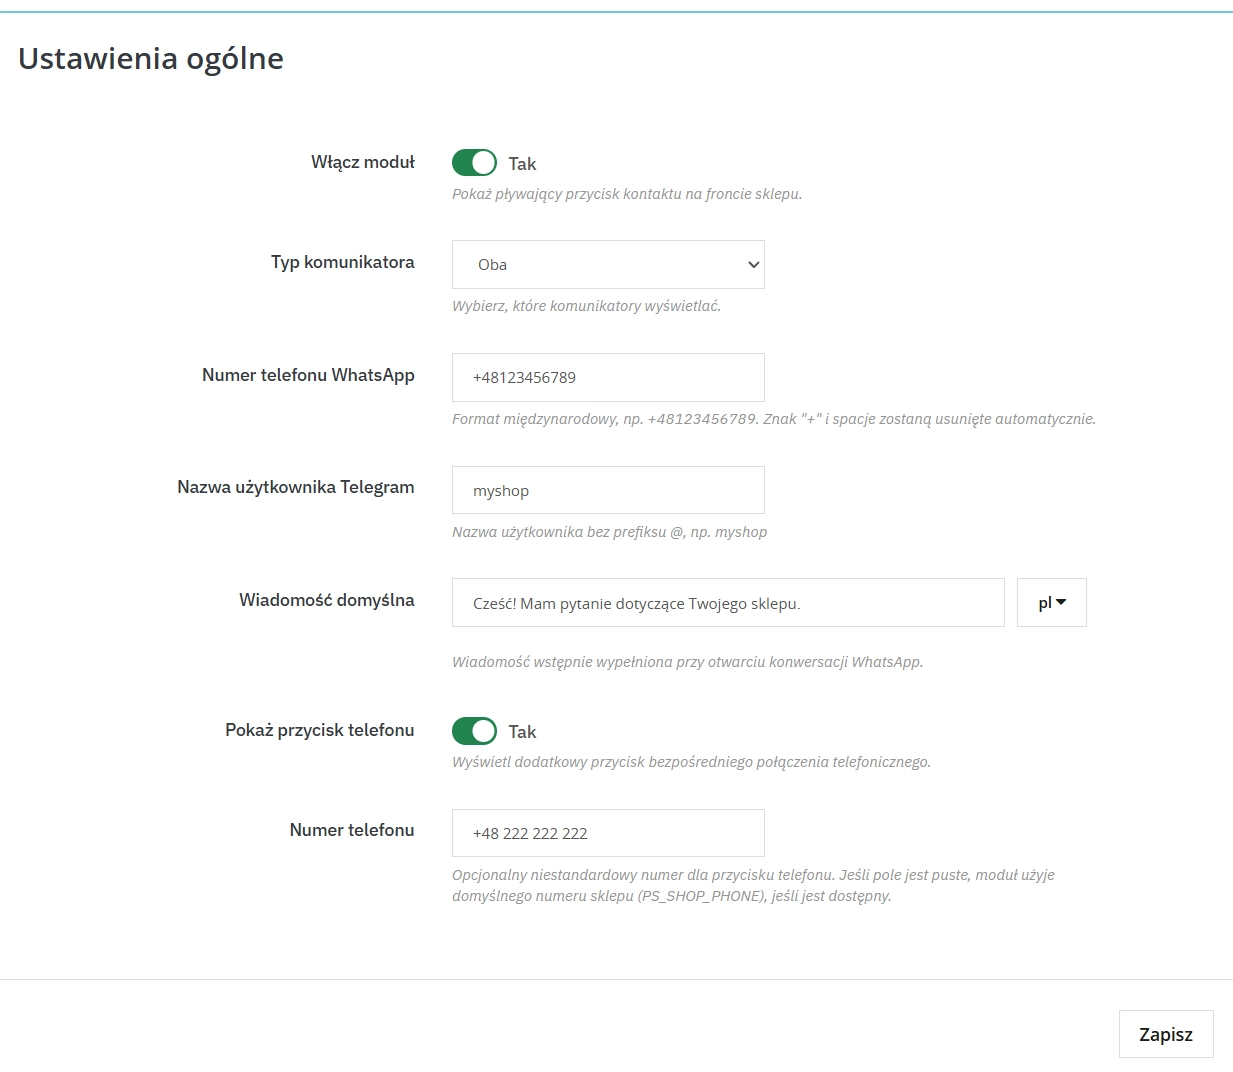1233x1072 pixels.
Task: Disable the Pokaż przycisk telefonu toggle
Action: click(474, 731)
